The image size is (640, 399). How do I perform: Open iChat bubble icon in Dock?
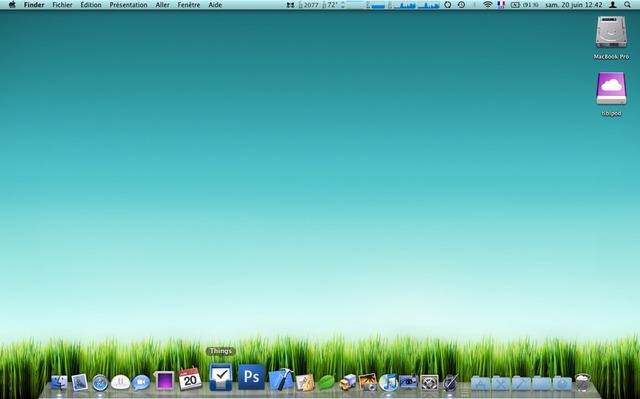[x=141, y=382]
